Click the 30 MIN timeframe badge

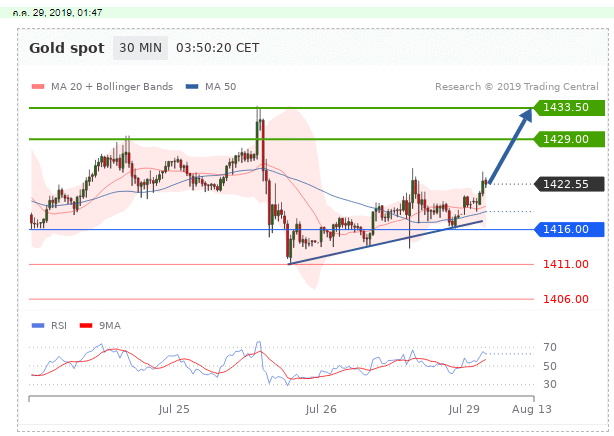click(140, 48)
